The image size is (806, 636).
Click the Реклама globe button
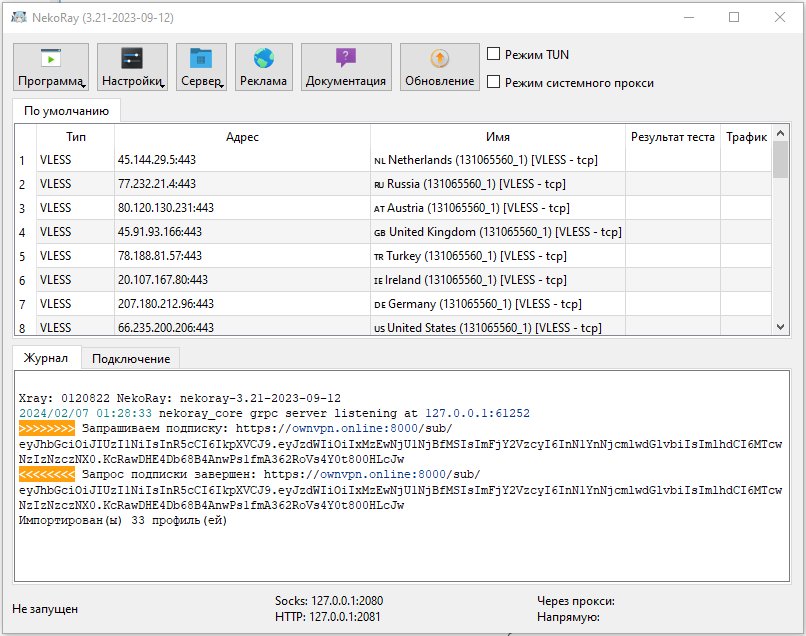coord(264,67)
